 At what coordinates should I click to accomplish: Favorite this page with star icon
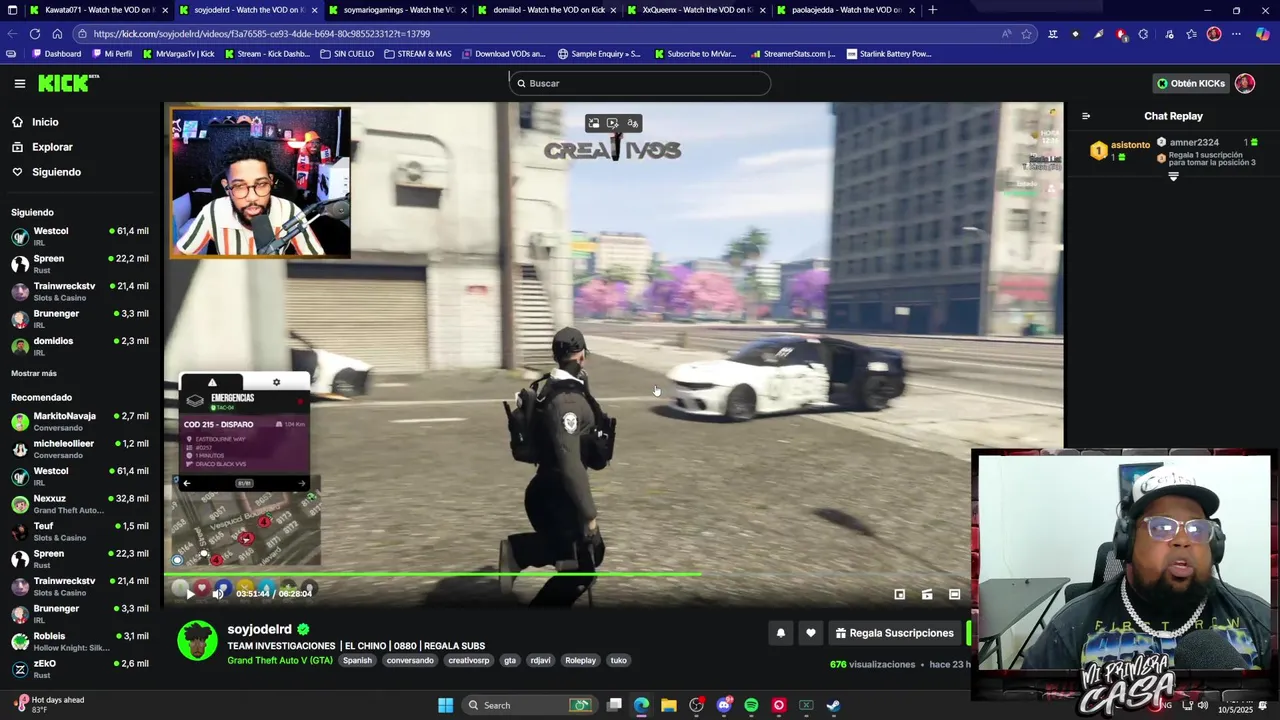[x=1026, y=33]
